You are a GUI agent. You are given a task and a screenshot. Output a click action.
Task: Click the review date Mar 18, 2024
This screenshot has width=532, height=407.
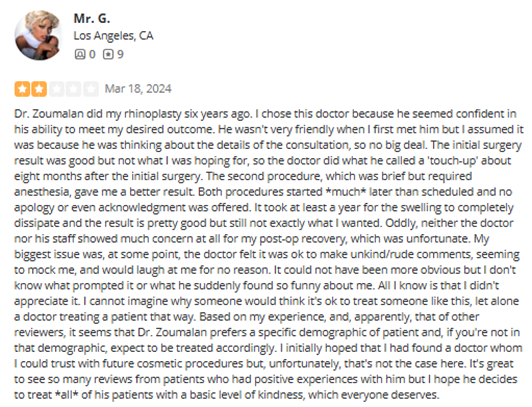click(x=138, y=89)
